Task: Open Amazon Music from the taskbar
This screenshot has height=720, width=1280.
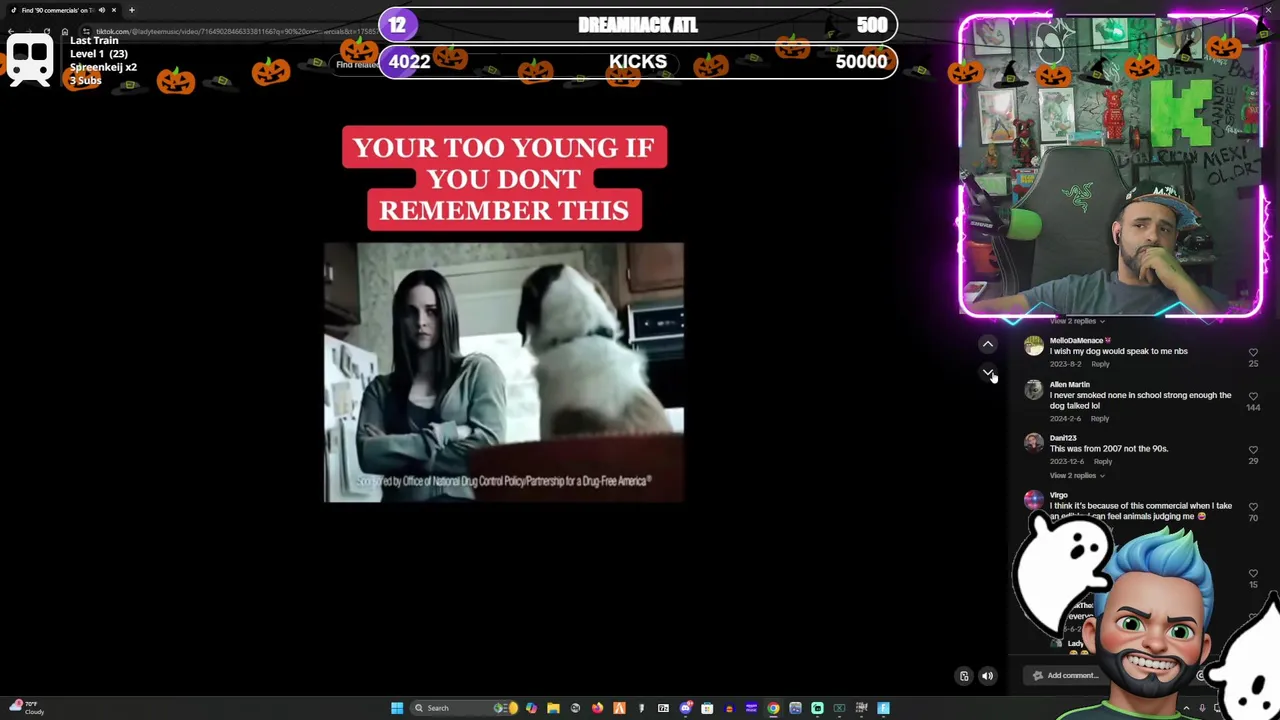Action: [751, 708]
